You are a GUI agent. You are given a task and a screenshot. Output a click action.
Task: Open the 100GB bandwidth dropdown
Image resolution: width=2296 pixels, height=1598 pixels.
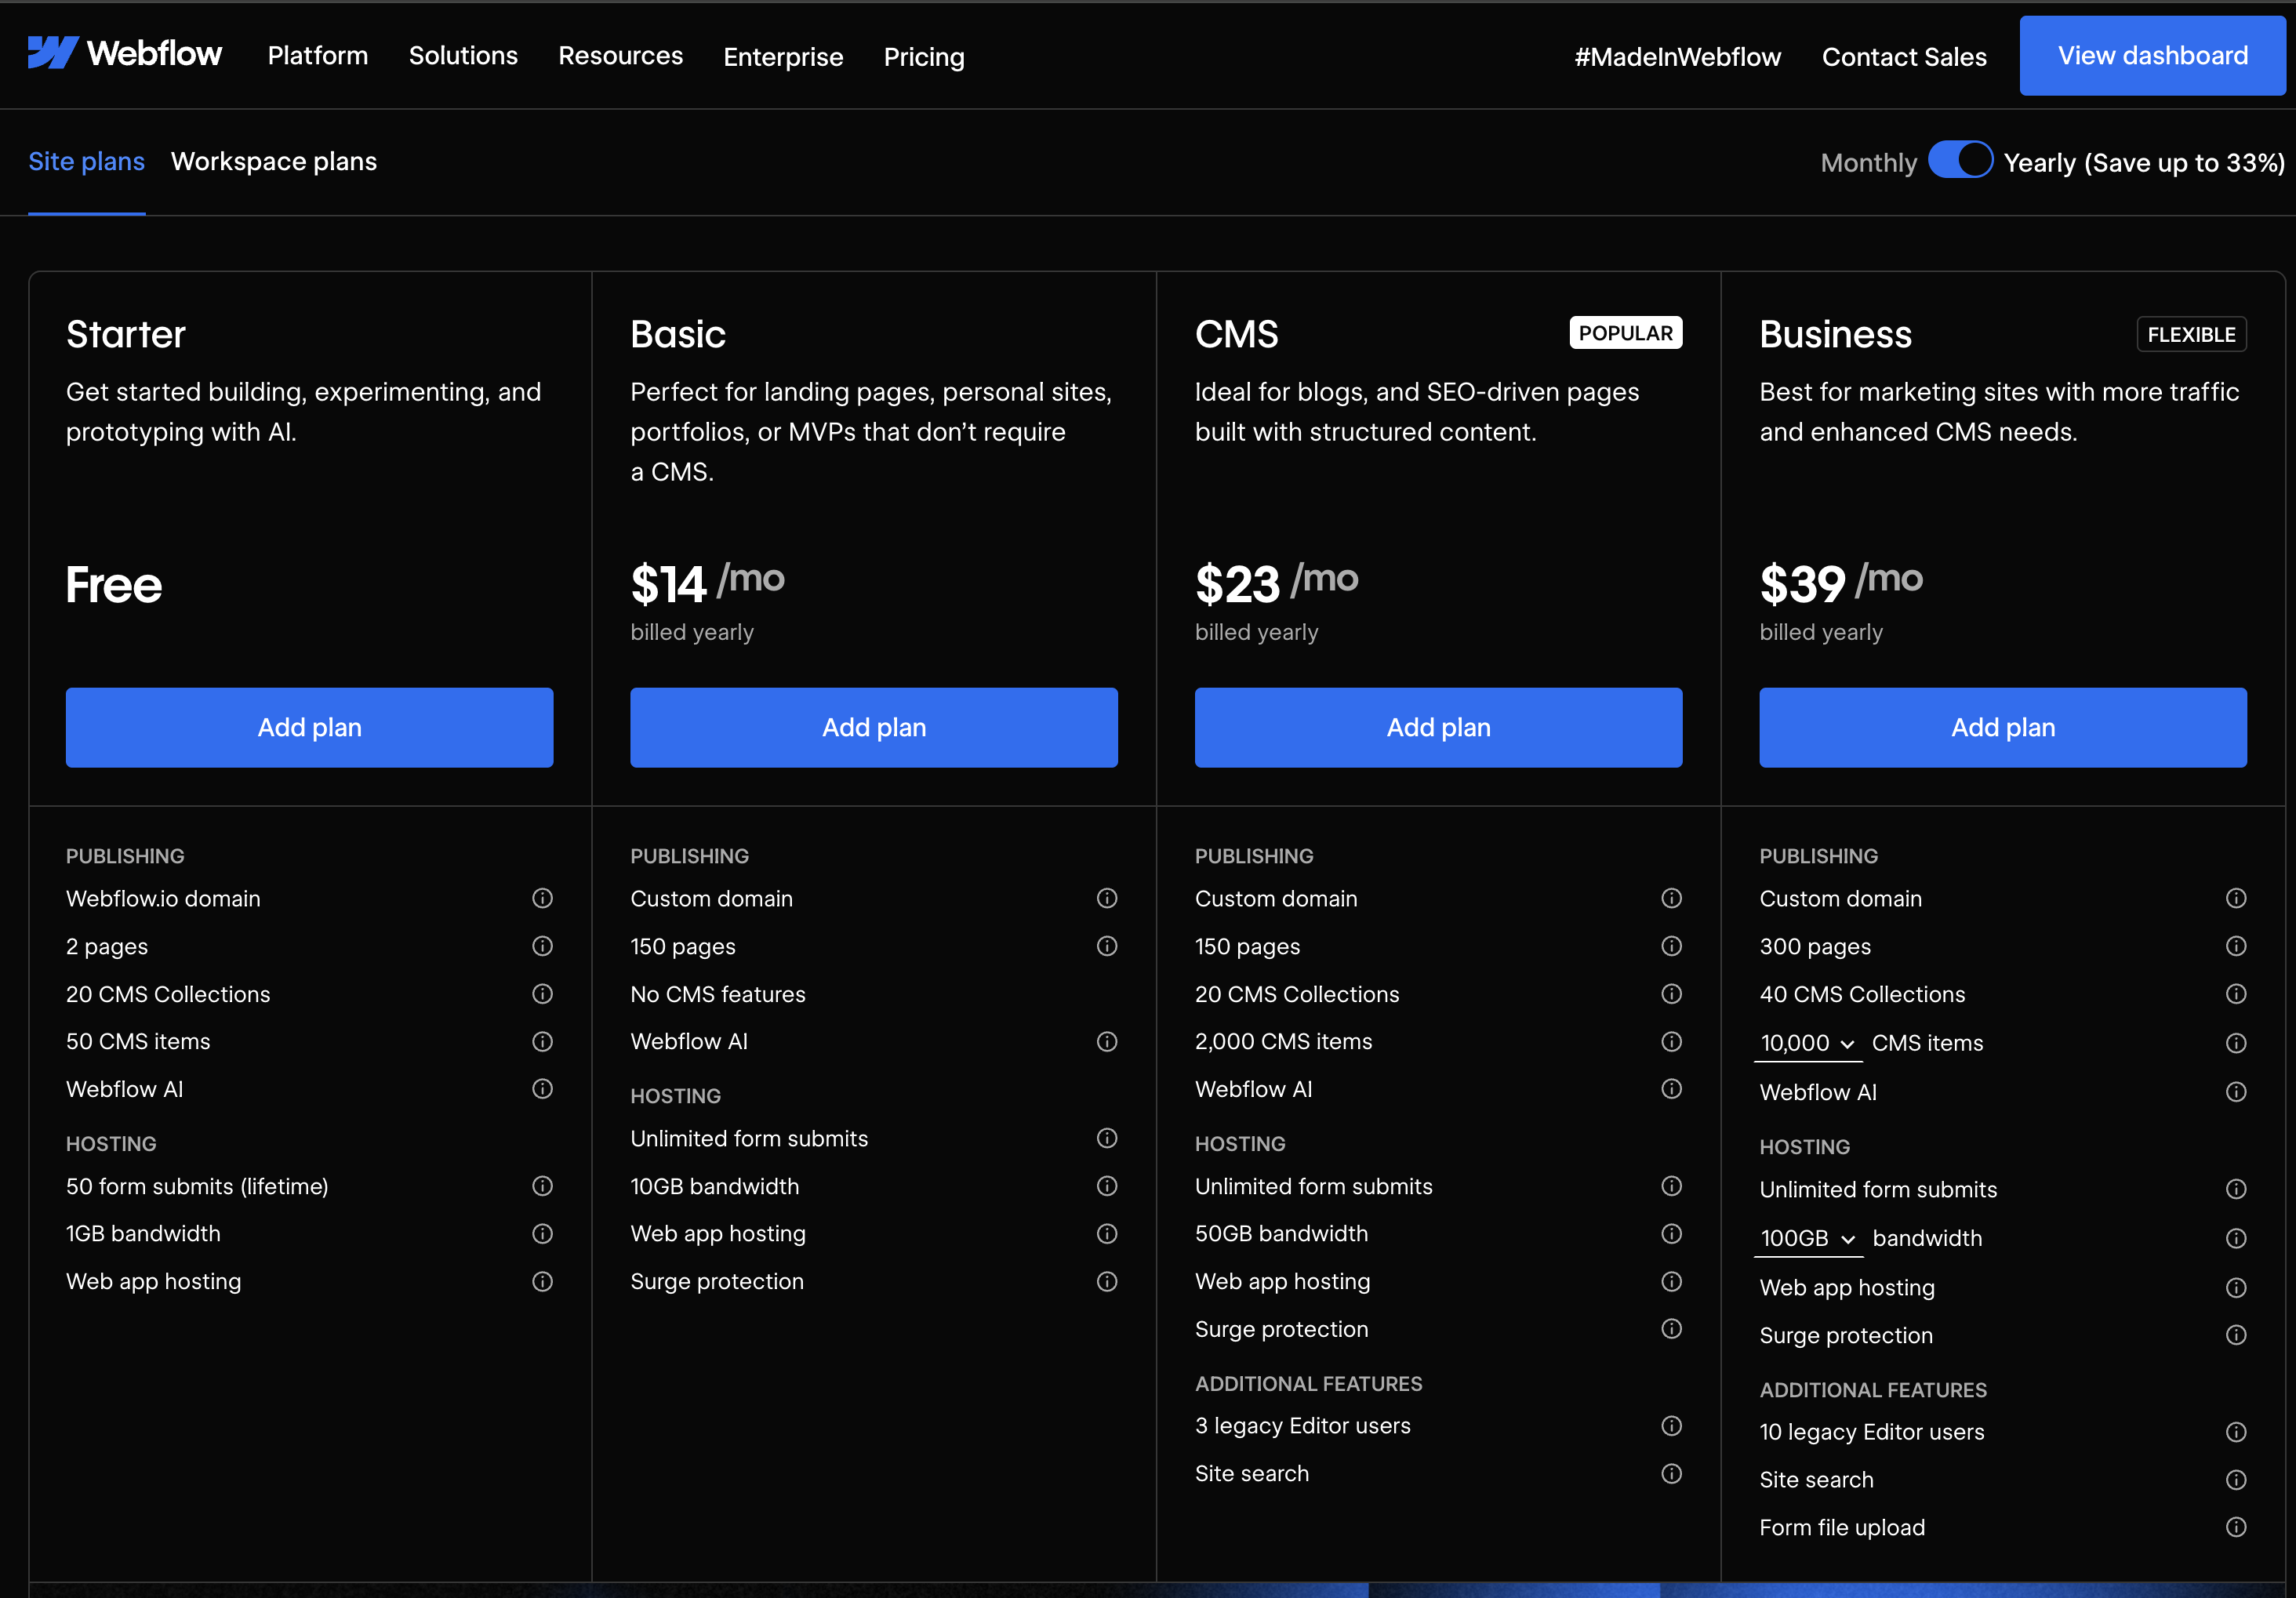coord(1807,1238)
